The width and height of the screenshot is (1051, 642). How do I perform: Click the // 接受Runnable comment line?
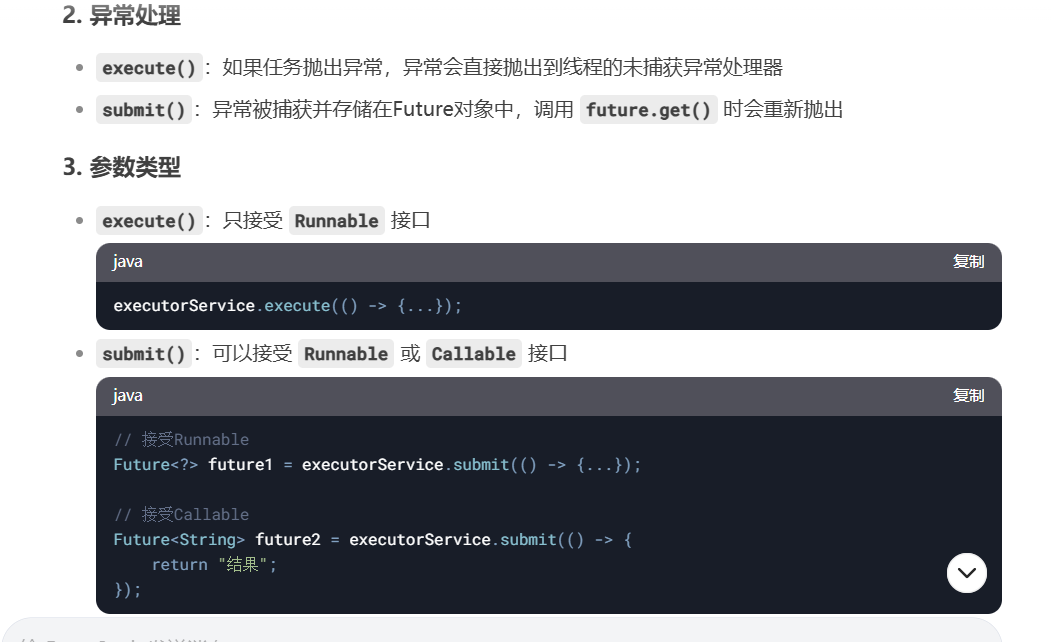(x=182, y=440)
